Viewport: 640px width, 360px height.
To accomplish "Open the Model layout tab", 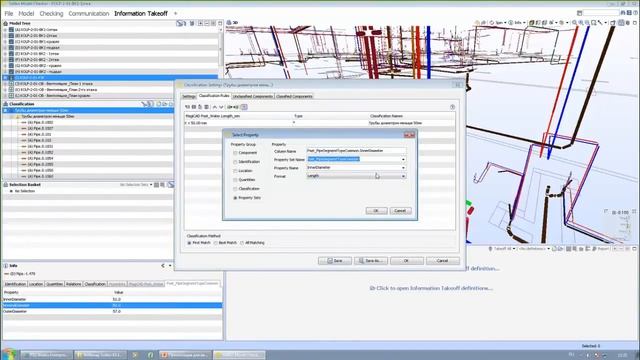I will point(26,13).
